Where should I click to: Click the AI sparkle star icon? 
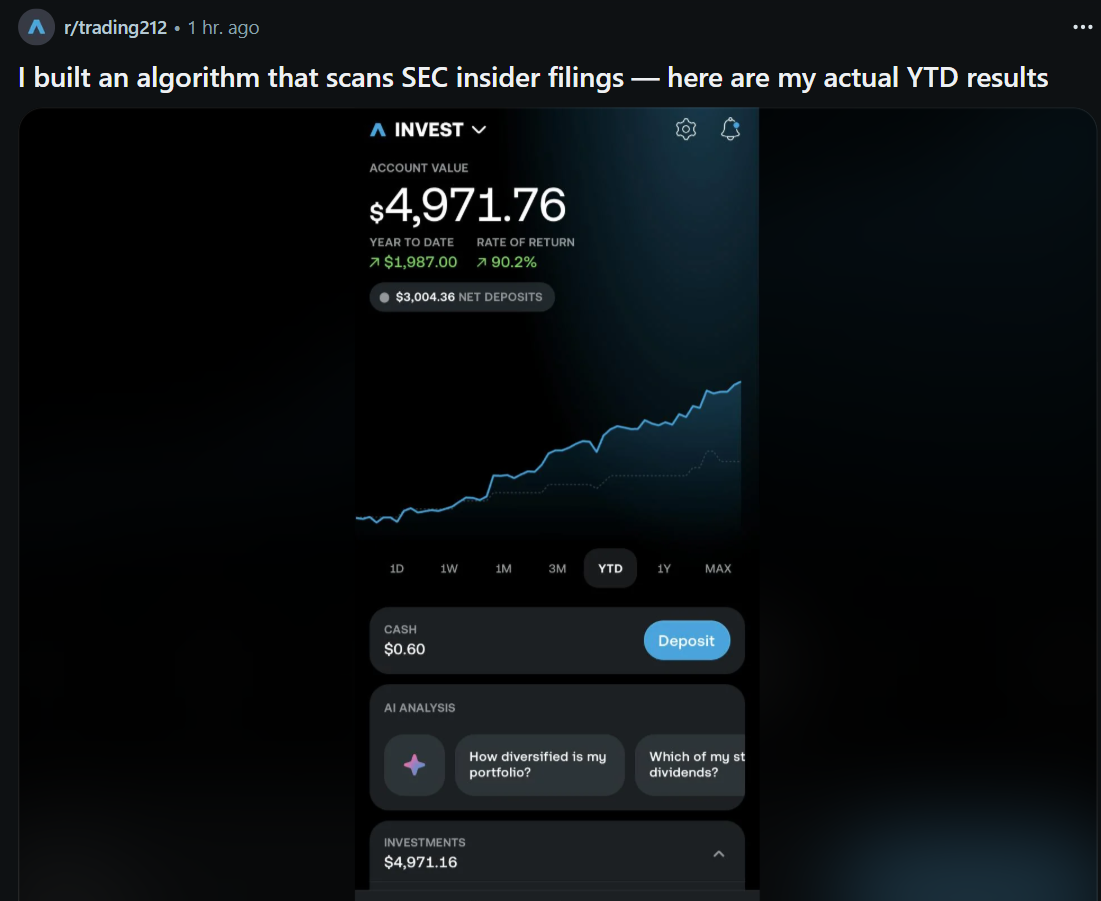point(414,765)
